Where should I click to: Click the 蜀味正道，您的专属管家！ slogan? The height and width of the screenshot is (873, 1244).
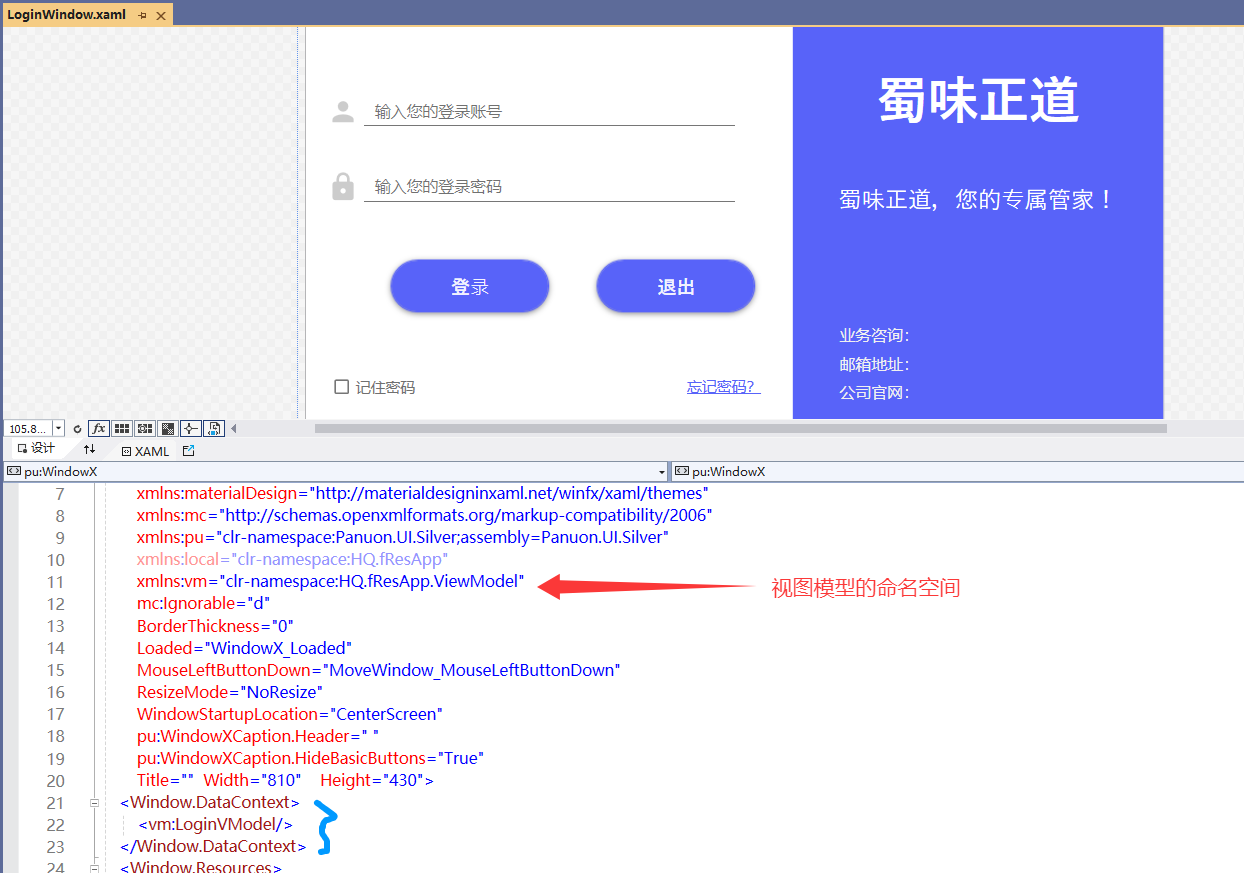(977, 200)
